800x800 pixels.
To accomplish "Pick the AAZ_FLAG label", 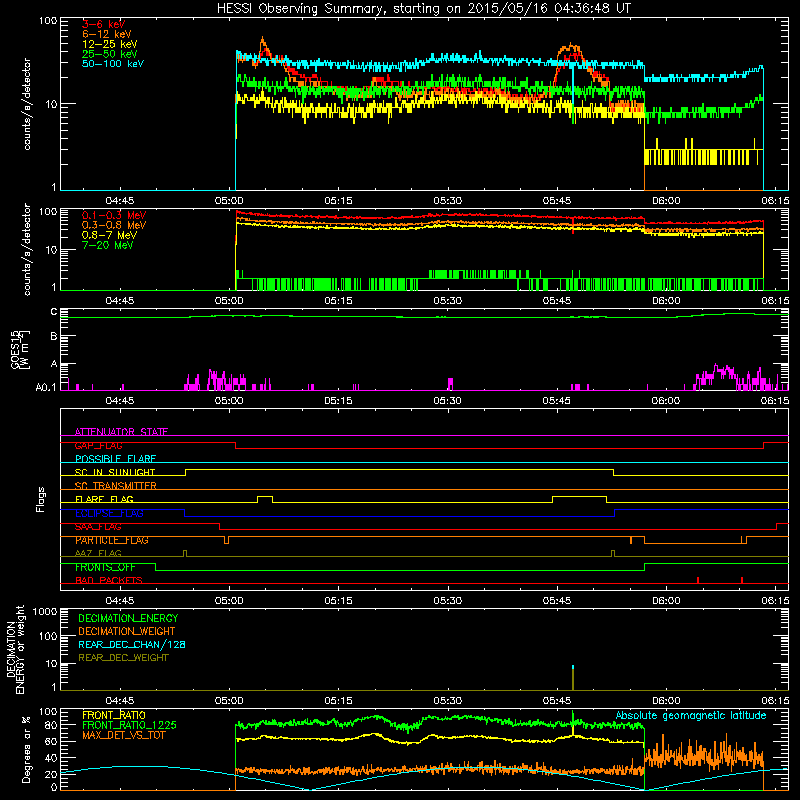I will [98, 553].
